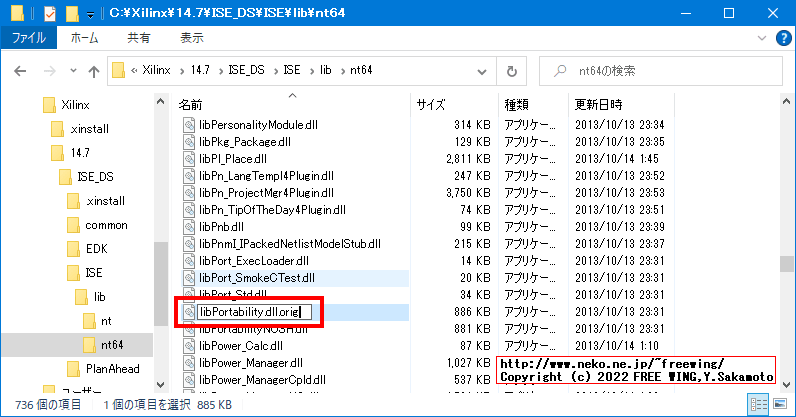Click libPnmI_IPackedNetlistModelStub.dll file icon

tap(189, 244)
